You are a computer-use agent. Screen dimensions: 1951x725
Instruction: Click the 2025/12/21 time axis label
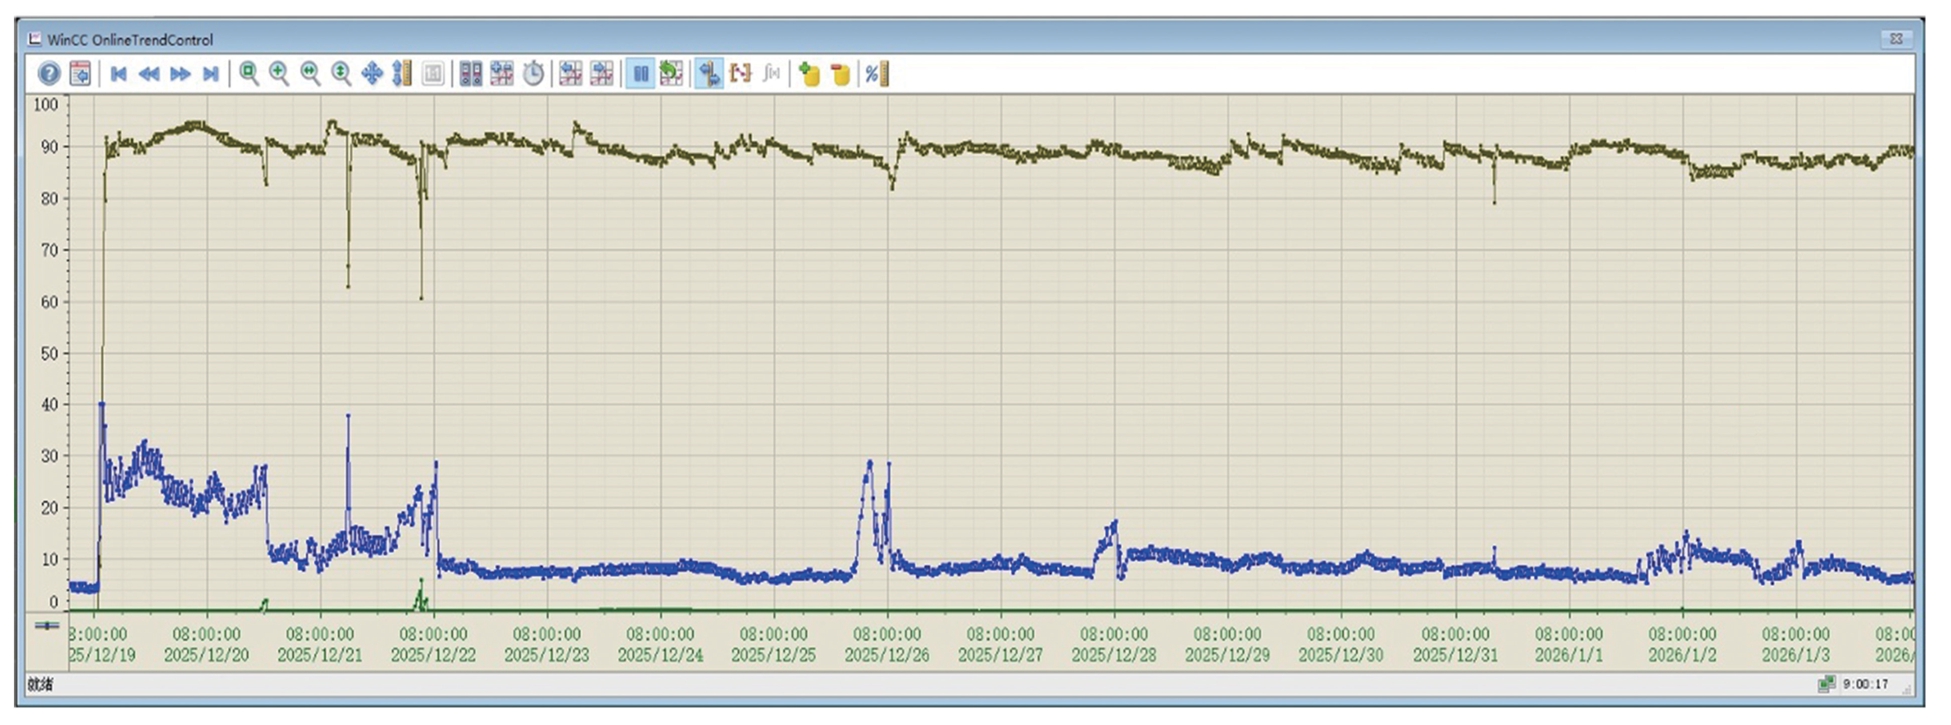click(320, 655)
